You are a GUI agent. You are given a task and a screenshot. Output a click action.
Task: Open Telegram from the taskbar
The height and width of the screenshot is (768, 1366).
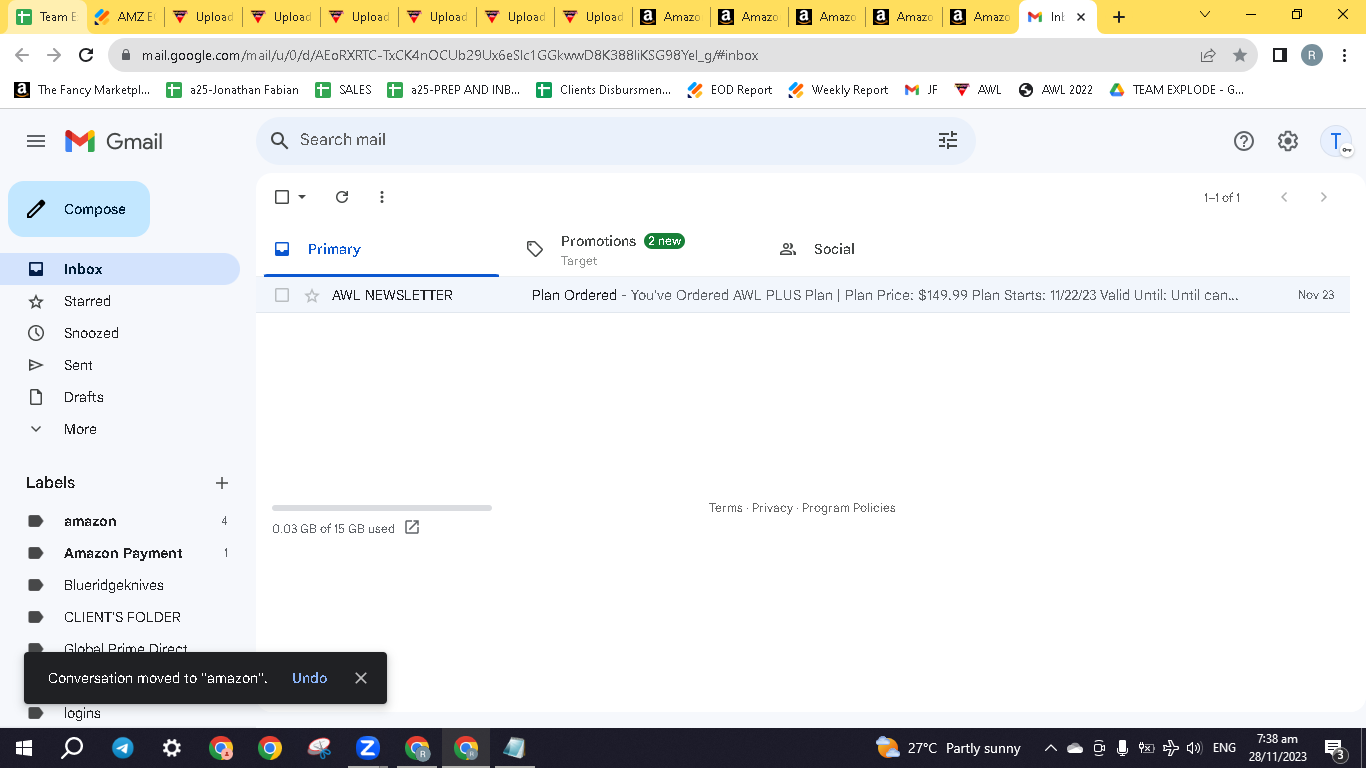(x=123, y=748)
